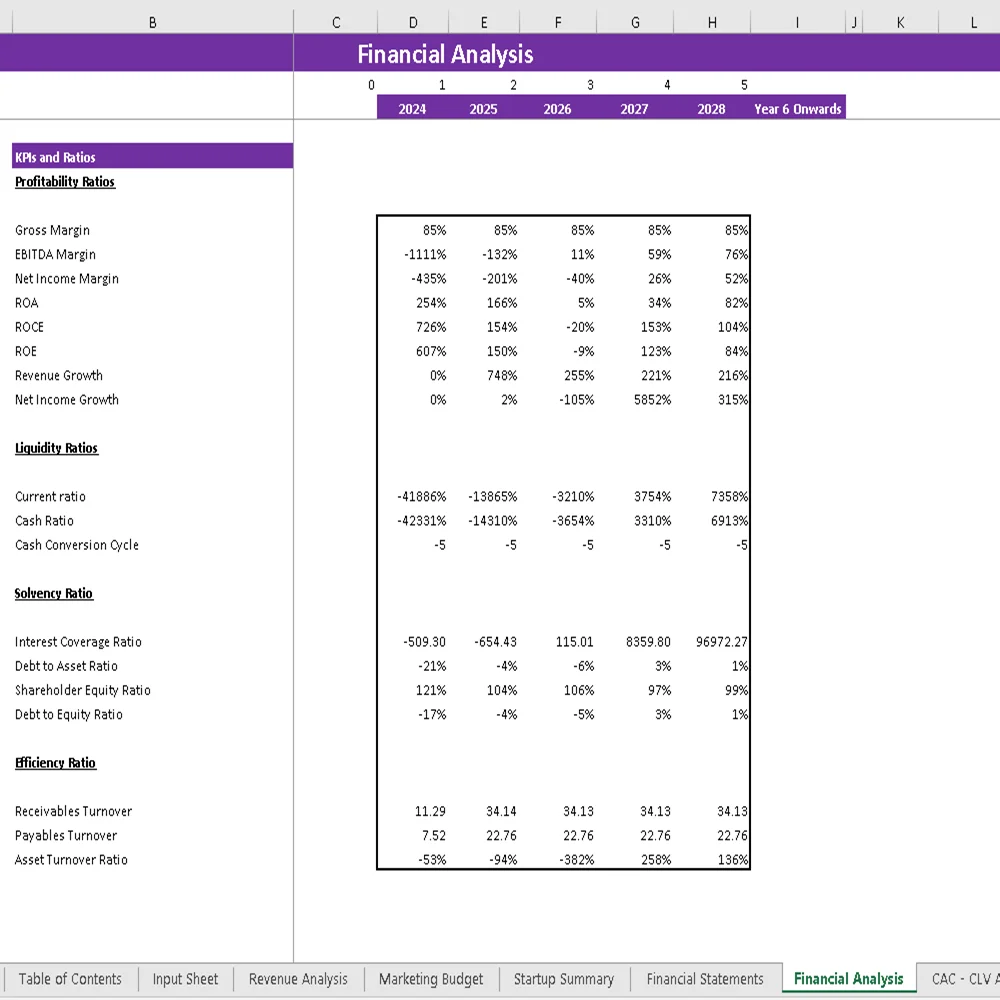Screen dimensions: 1000x1000
Task: Click the Efficiency Ratio heading
Action: point(53,763)
